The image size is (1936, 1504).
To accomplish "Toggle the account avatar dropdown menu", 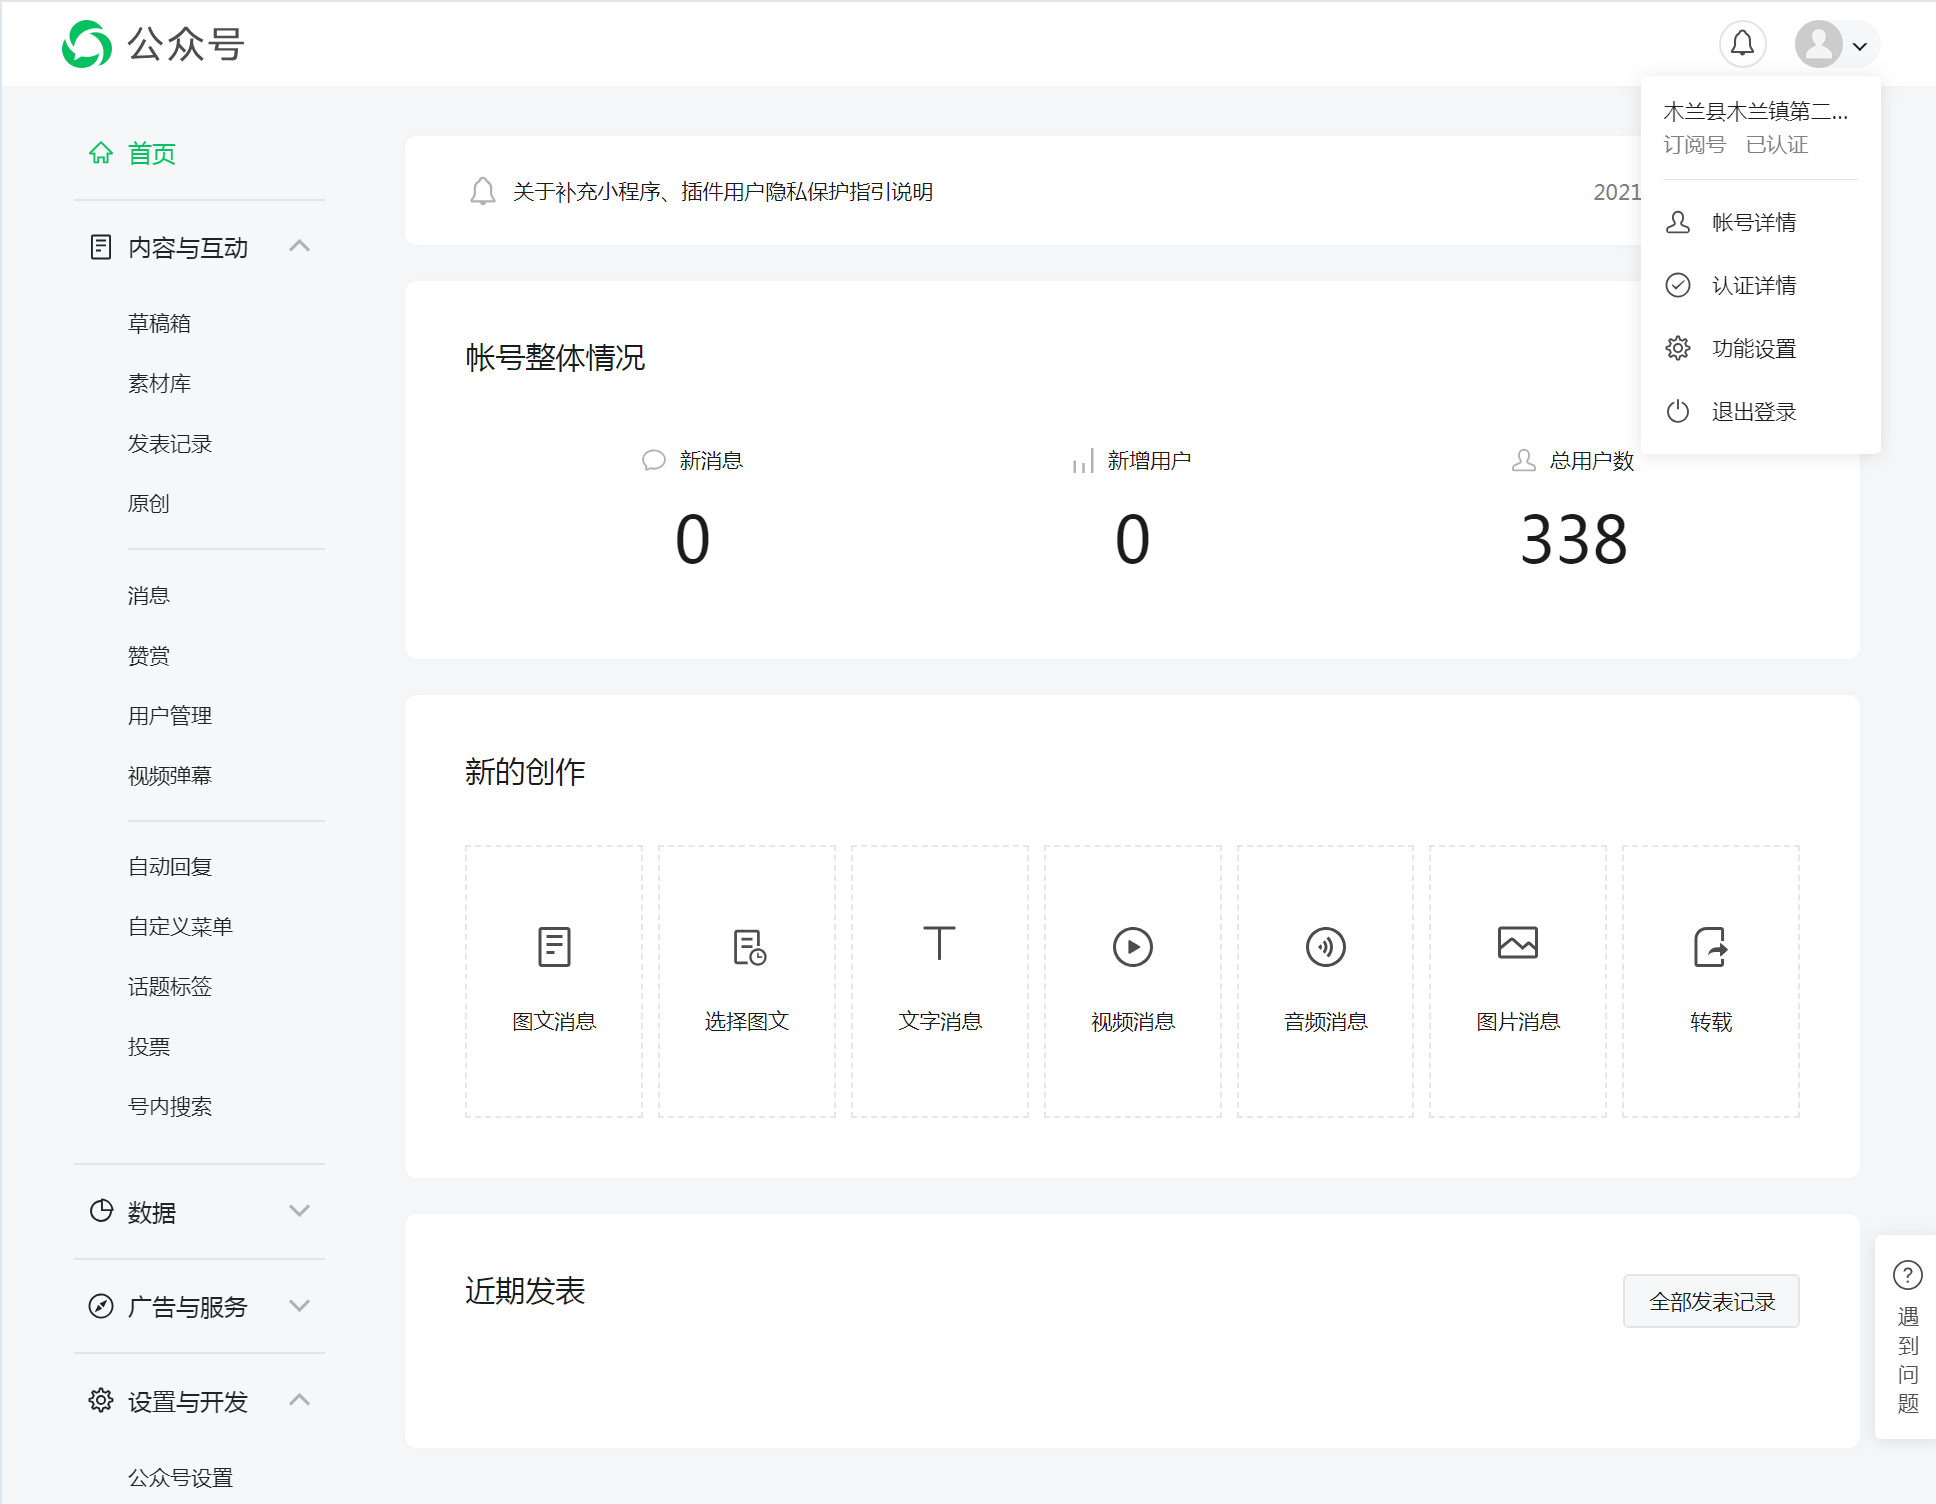I will click(x=1836, y=44).
